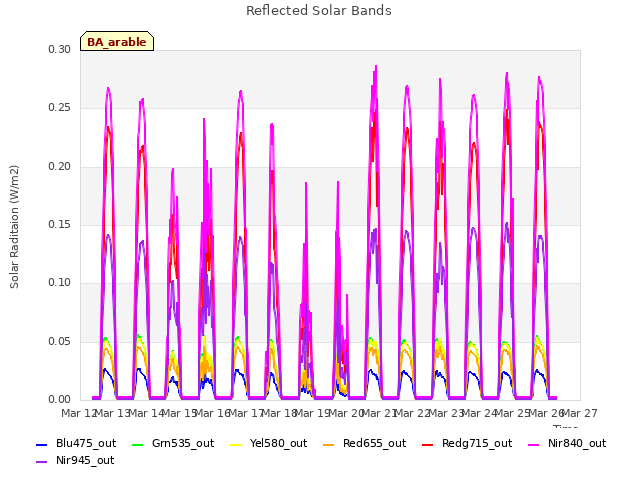Image resolution: width=640 pixels, height=480 pixels.
Task: Click the yellow Yel580_out legend swatch
Action: 236,445
